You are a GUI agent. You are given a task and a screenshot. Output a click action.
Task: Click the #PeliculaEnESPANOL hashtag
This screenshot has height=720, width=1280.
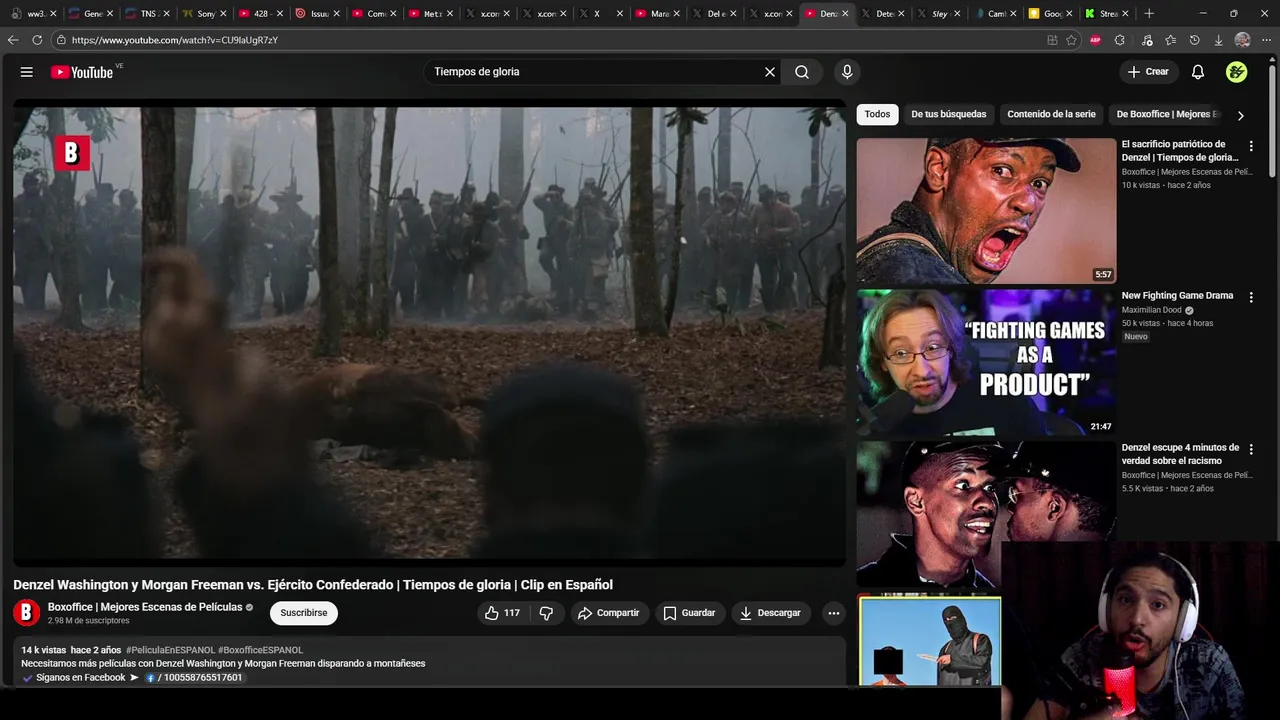[170, 650]
